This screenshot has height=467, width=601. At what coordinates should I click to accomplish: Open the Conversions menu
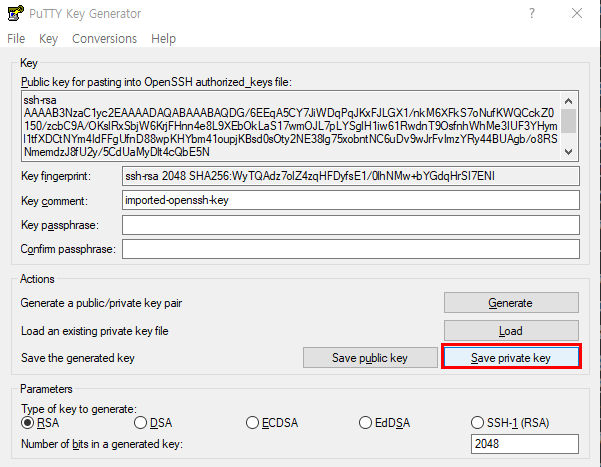104,39
